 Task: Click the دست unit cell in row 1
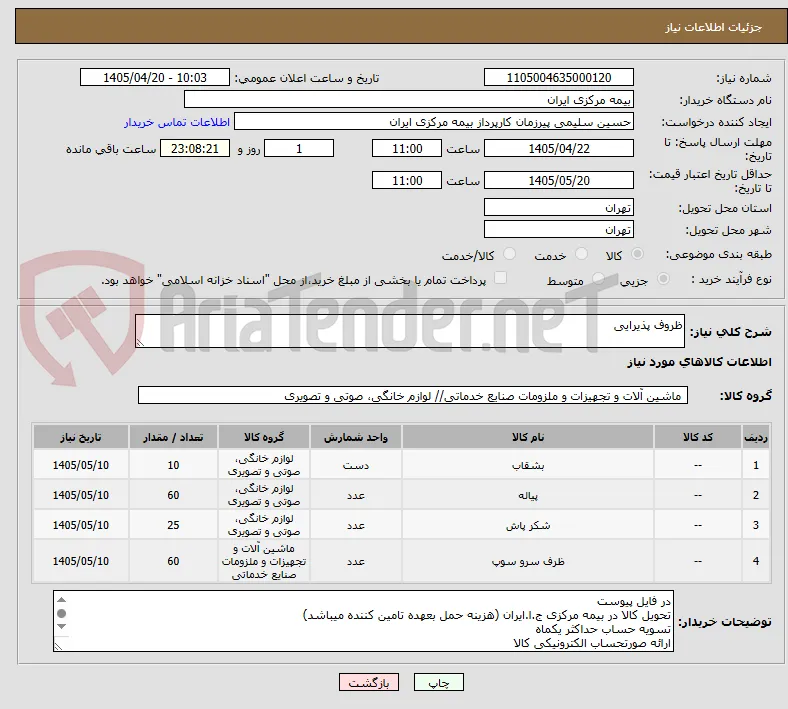coord(355,465)
